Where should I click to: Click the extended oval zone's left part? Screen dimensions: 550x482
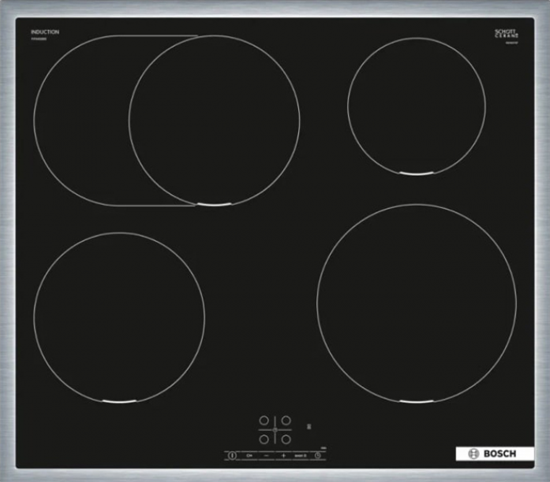(81, 120)
